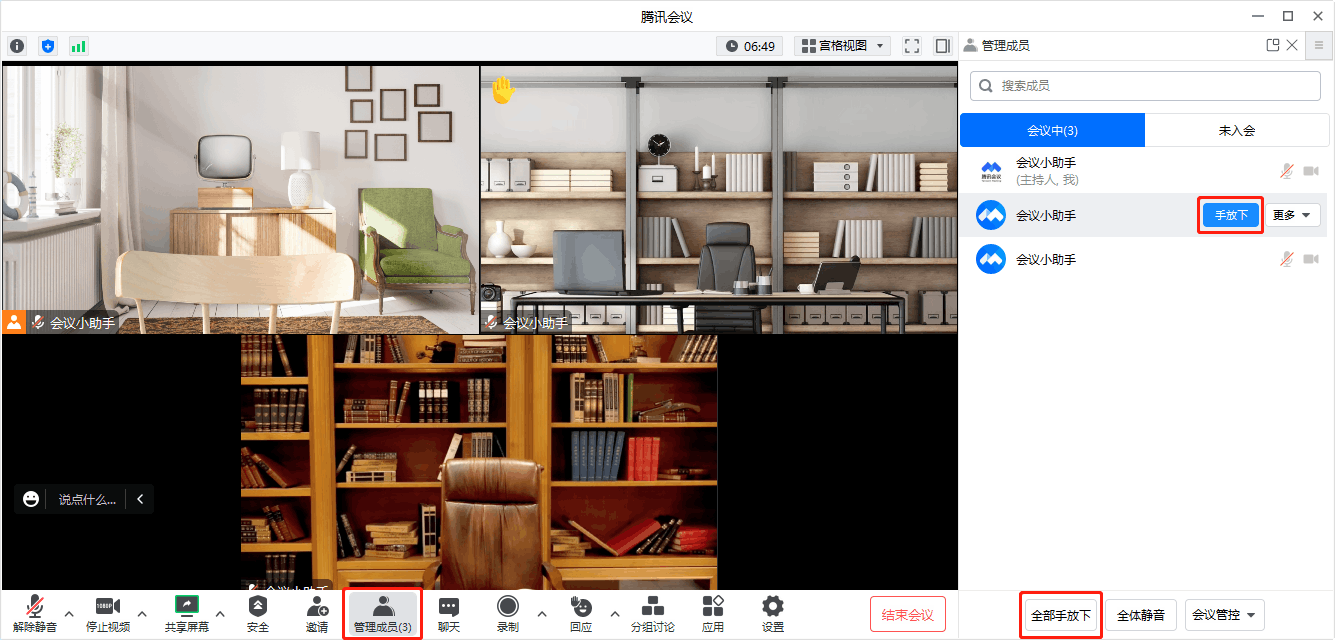
Task: Toggle the side panel layout icon
Action: click(942, 46)
